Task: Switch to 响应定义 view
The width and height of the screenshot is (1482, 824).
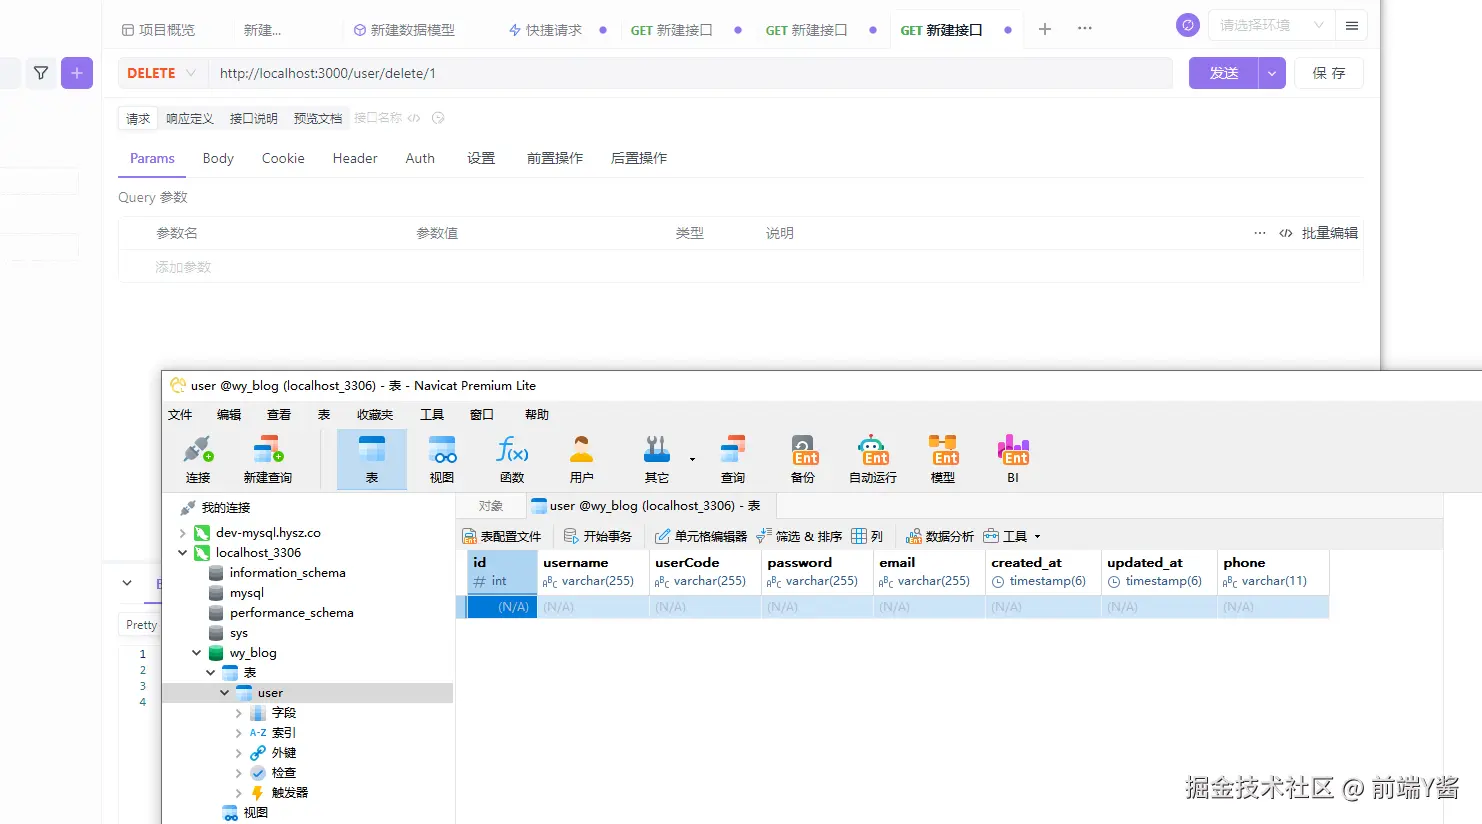Action: point(190,118)
